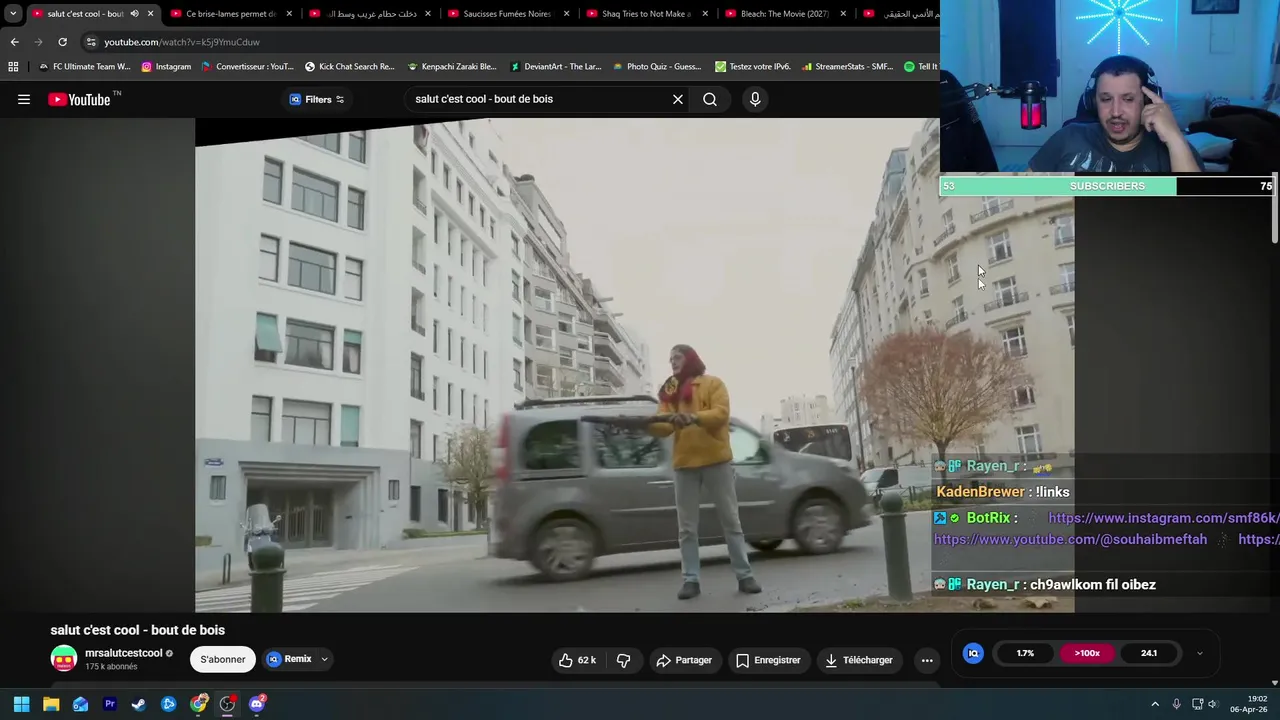This screenshot has width=1280, height=720.
Task: Click the '24.1' stat value
Action: click(x=1149, y=653)
